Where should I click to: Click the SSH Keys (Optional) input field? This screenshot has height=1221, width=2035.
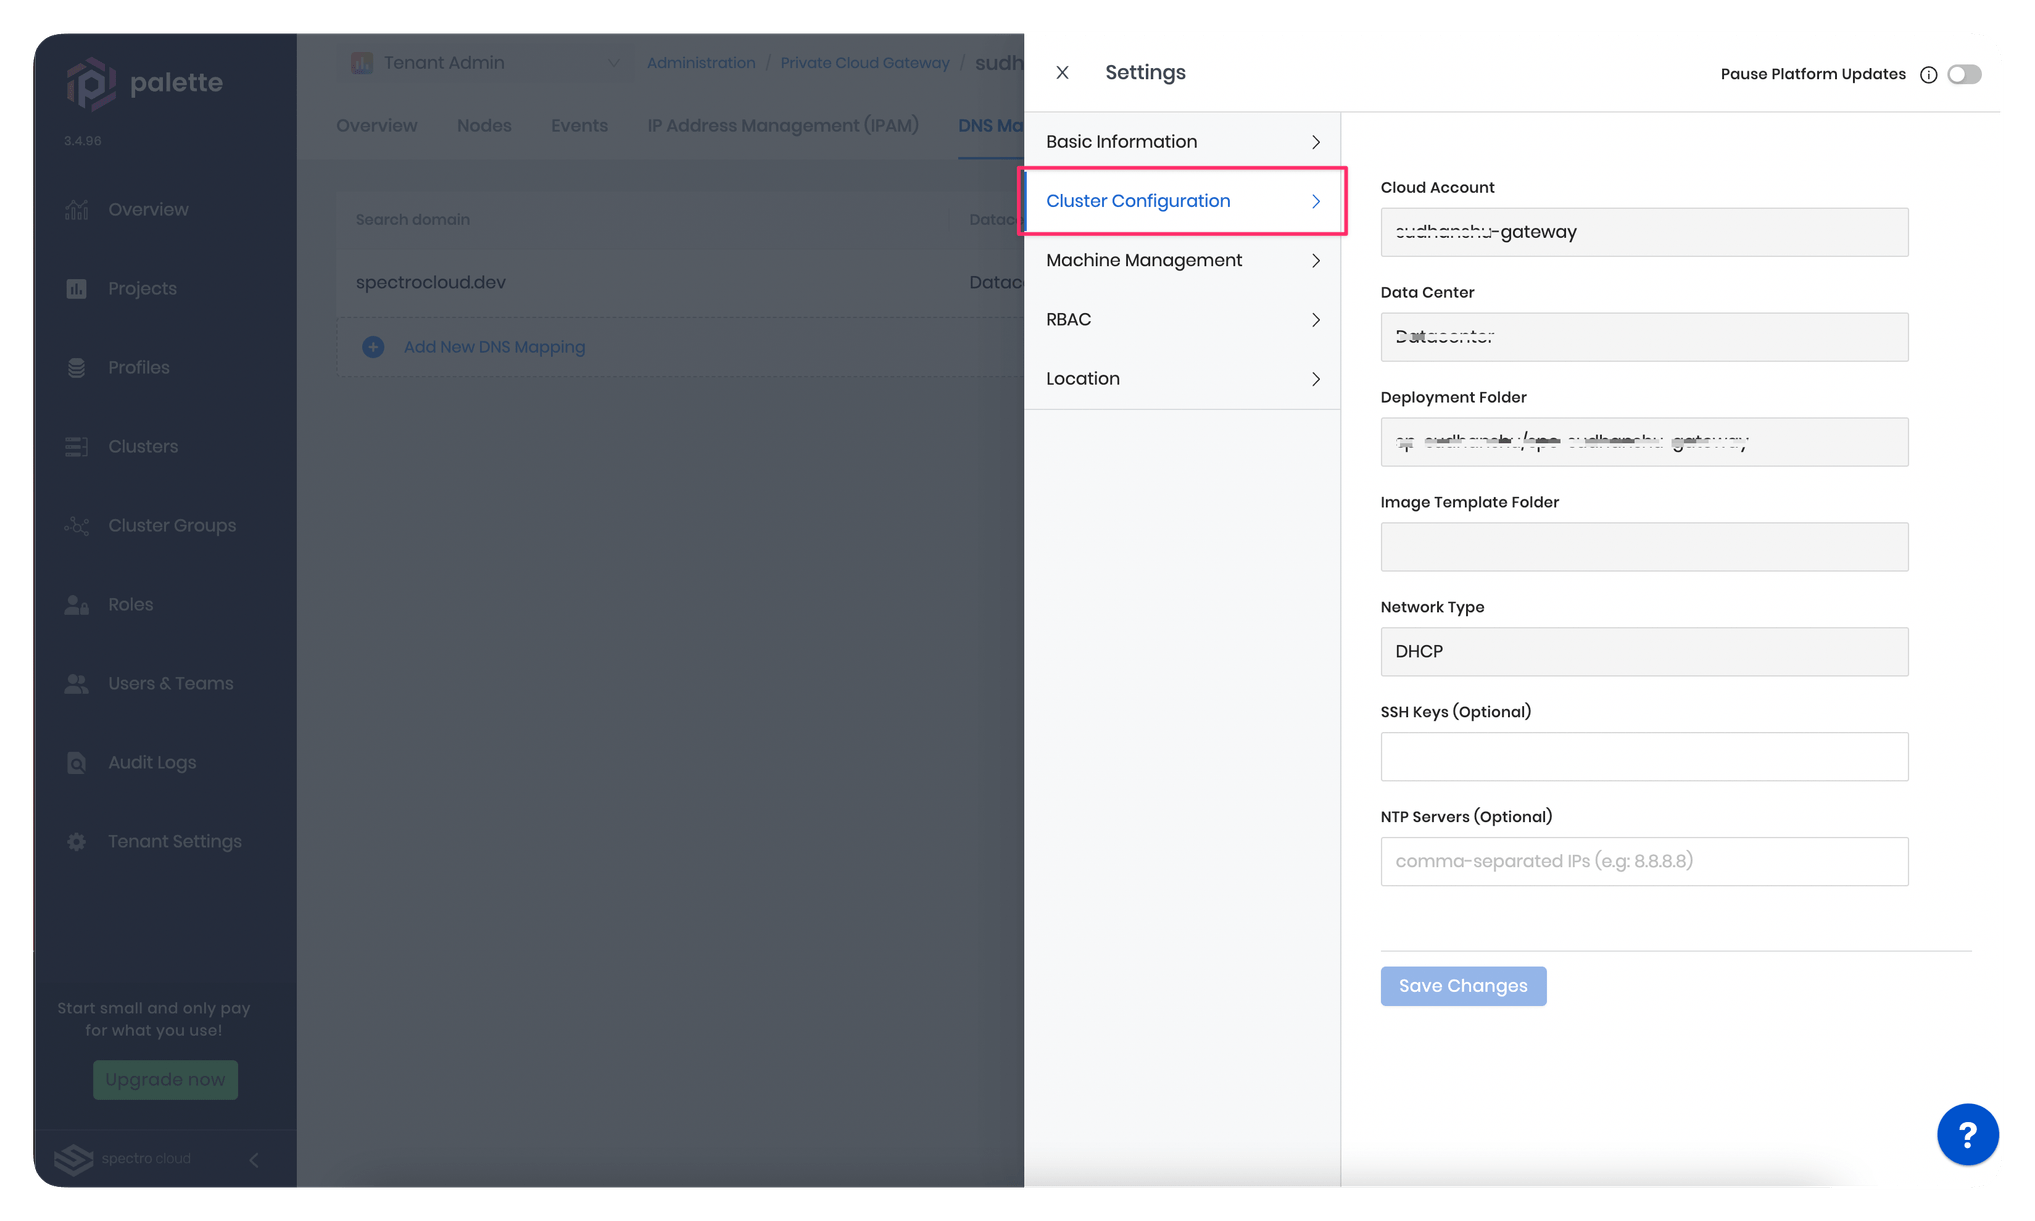[1644, 757]
